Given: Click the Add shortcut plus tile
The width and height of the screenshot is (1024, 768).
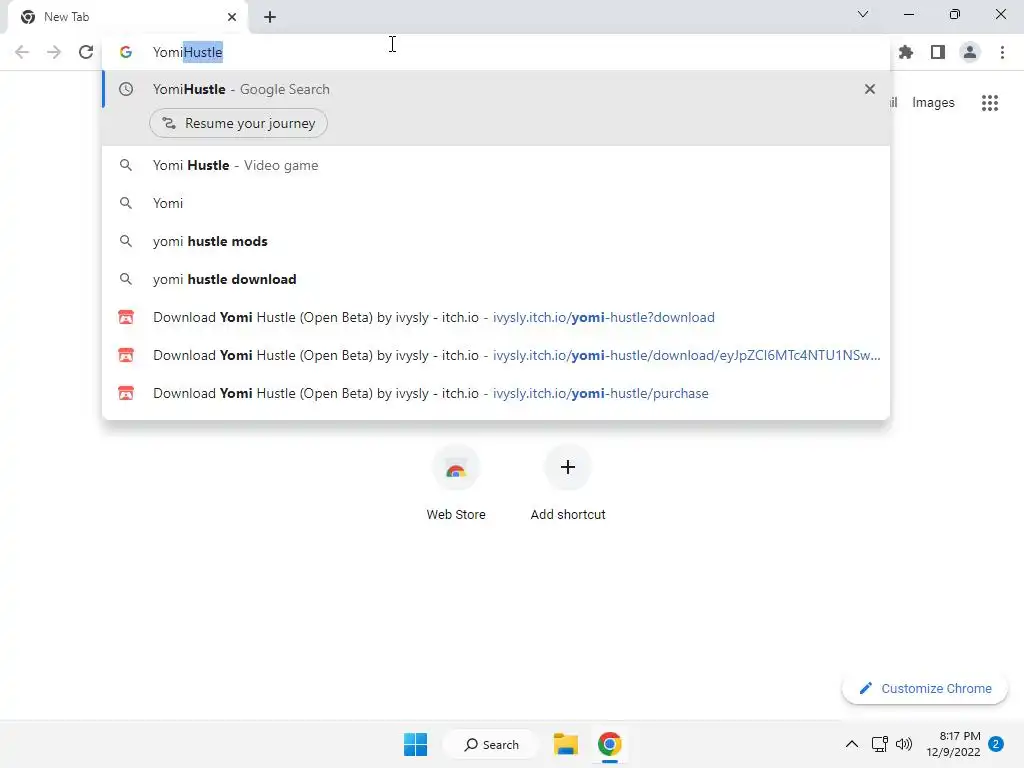Looking at the screenshot, I should (x=568, y=483).
